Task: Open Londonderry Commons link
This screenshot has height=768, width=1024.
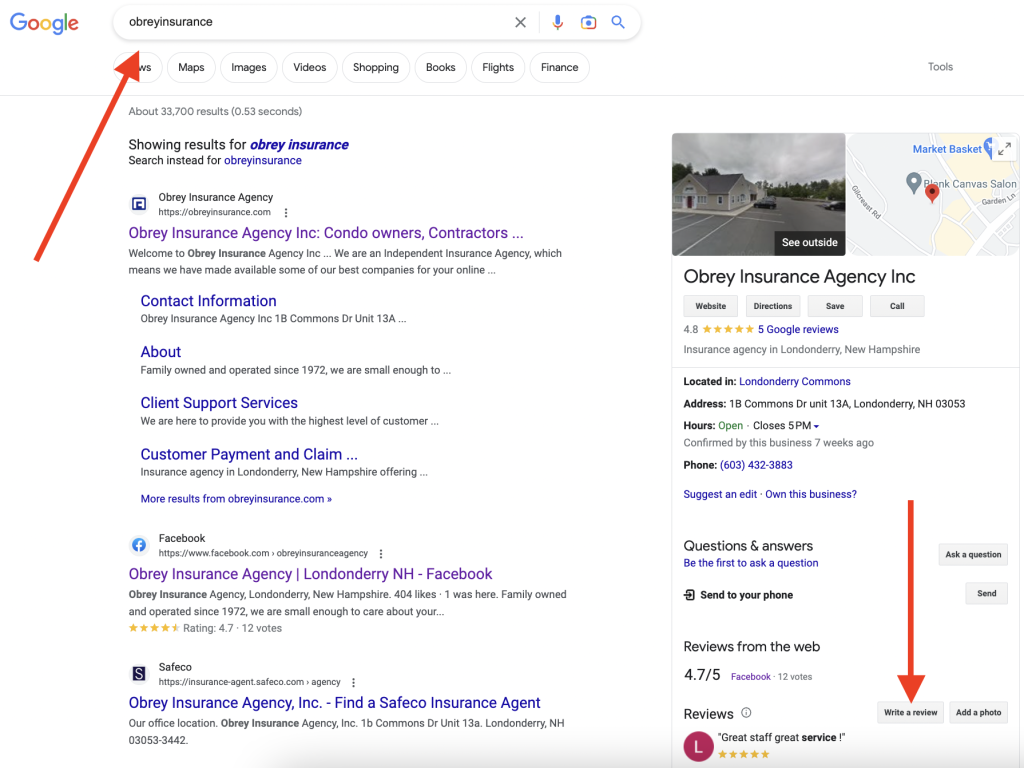Action: click(795, 381)
